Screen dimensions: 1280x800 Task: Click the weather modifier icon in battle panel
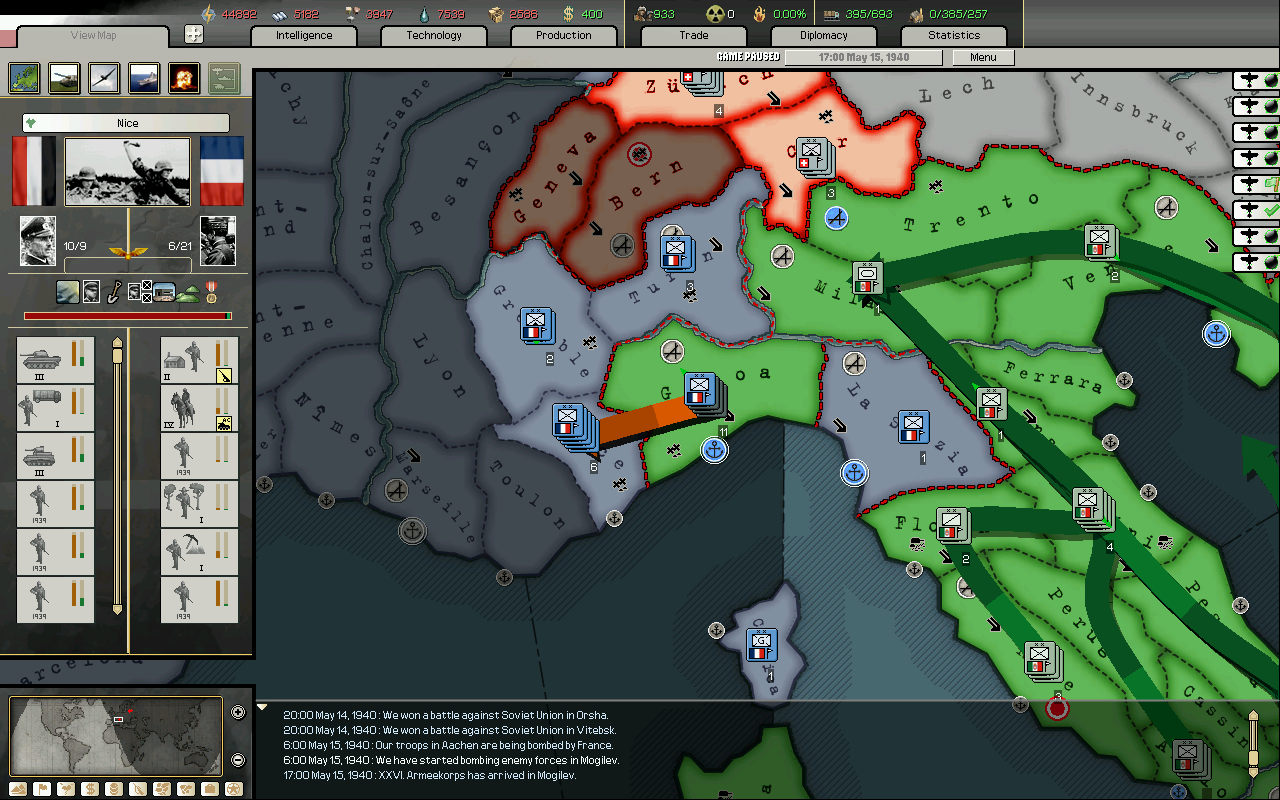[67, 292]
